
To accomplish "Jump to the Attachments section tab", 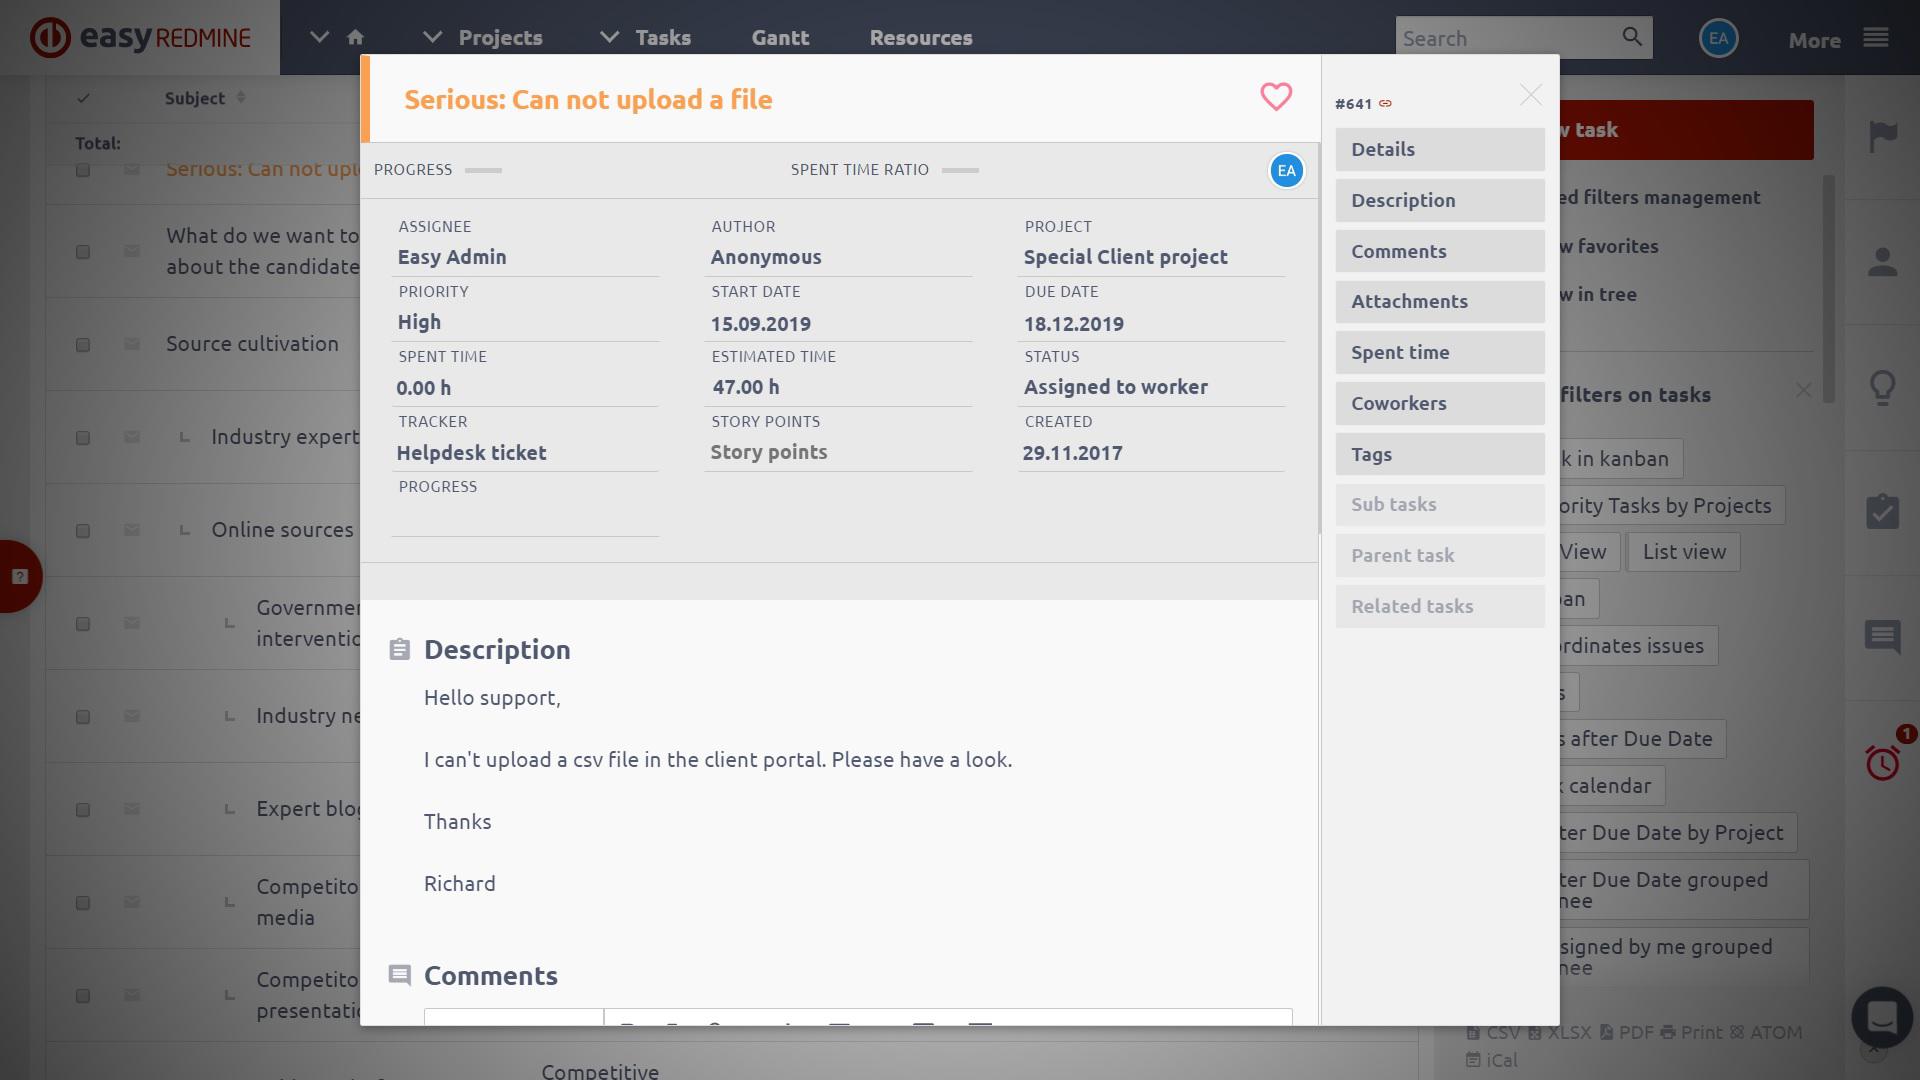I will 1439,301.
